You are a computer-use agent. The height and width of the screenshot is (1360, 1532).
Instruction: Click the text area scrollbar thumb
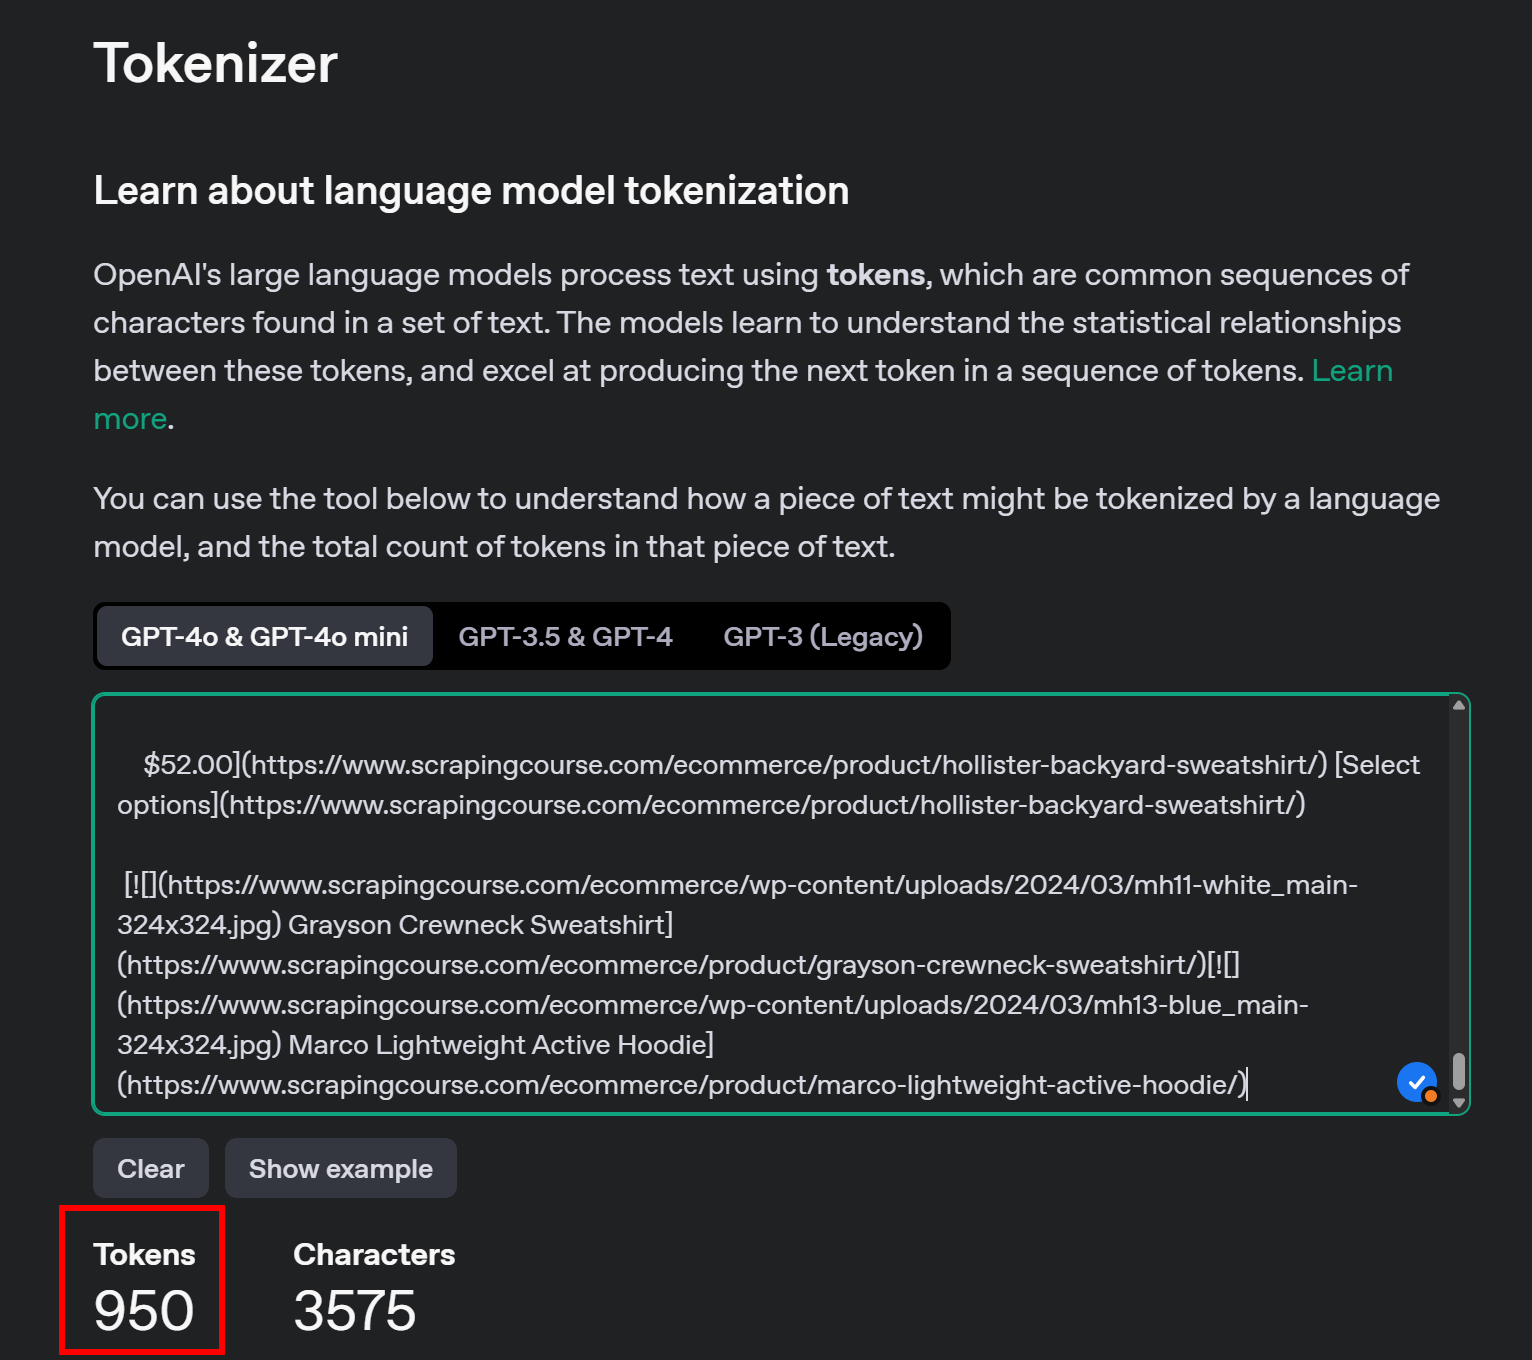[1459, 1071]
